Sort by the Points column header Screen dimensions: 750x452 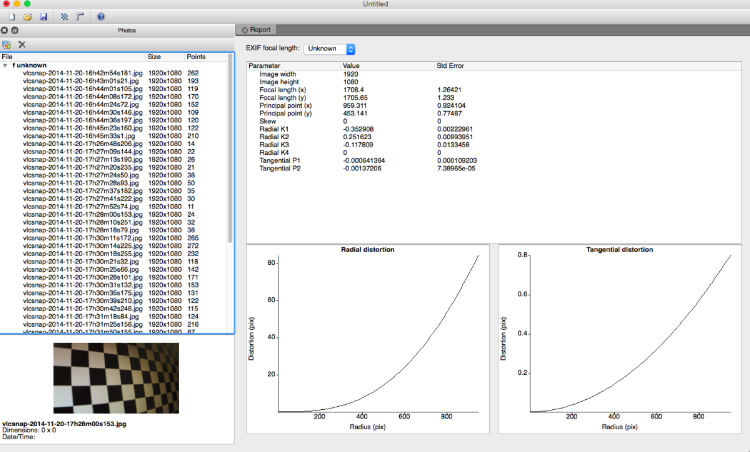pyautogui.click(x=196, y=56)
